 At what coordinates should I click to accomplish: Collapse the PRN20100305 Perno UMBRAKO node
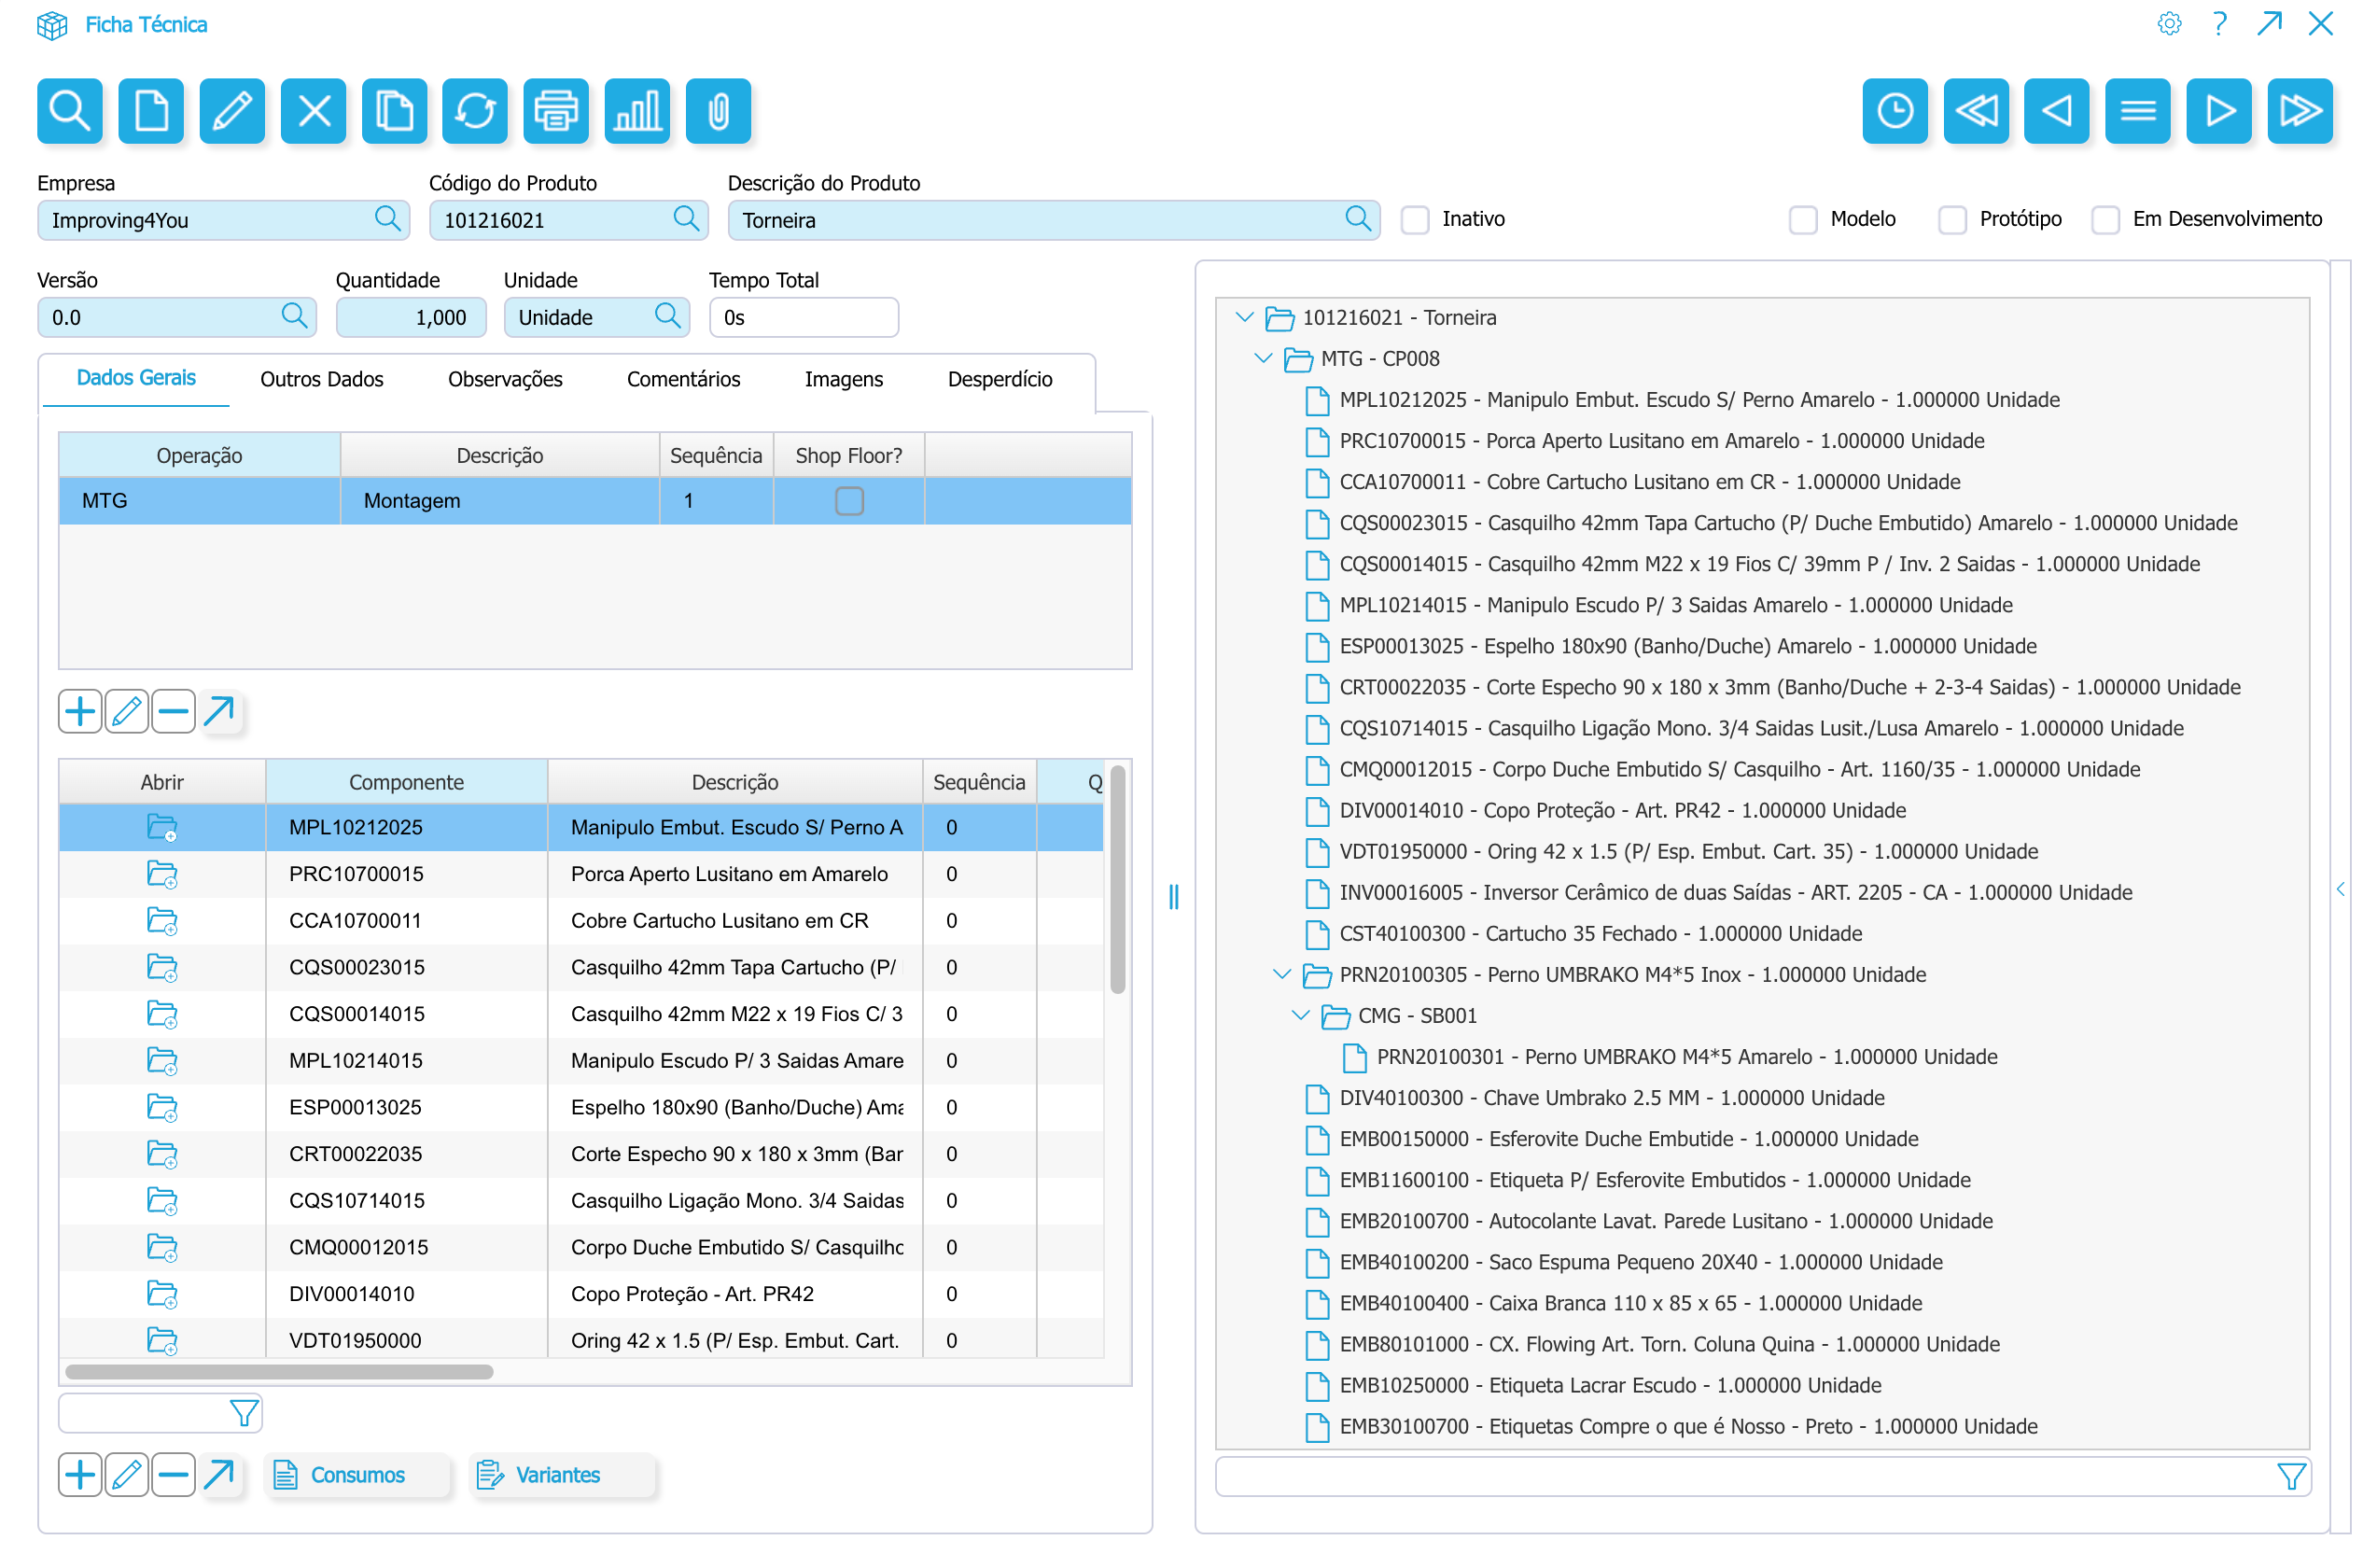click(x=1281, y=974)
